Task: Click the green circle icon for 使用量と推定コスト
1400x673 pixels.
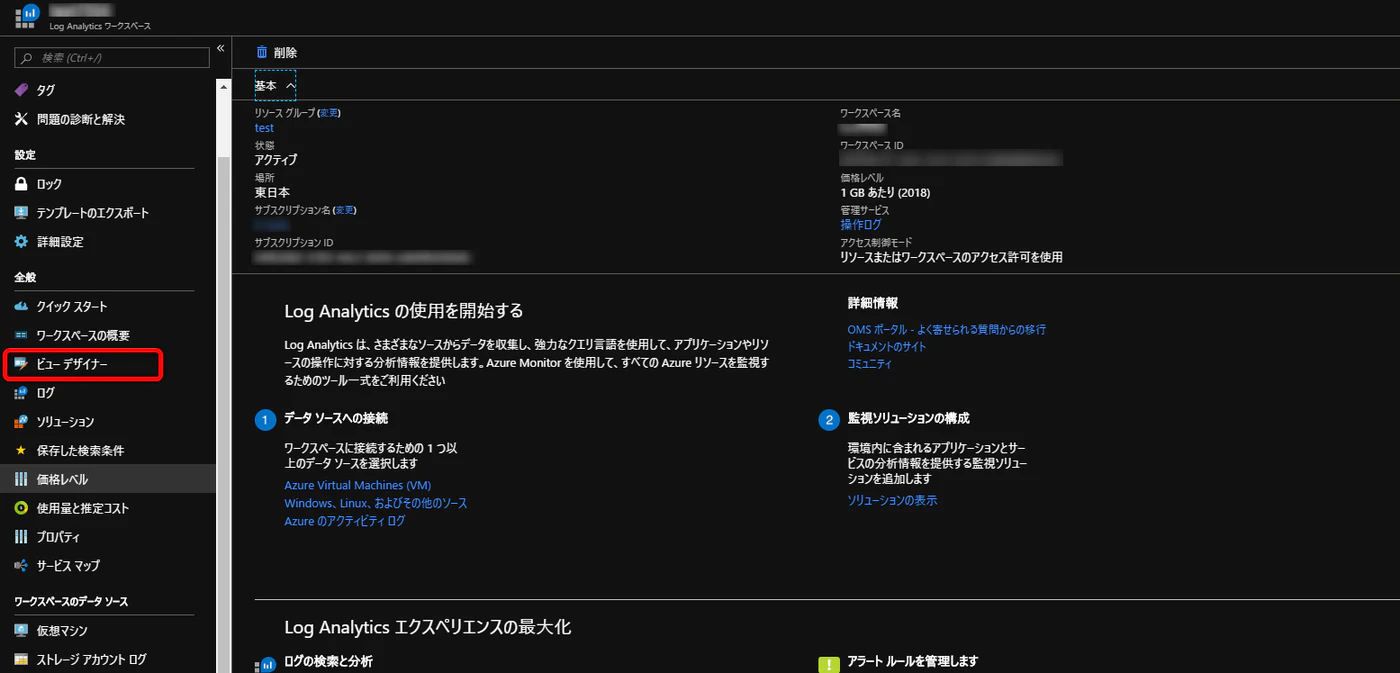Action: (x=21, y=508)
